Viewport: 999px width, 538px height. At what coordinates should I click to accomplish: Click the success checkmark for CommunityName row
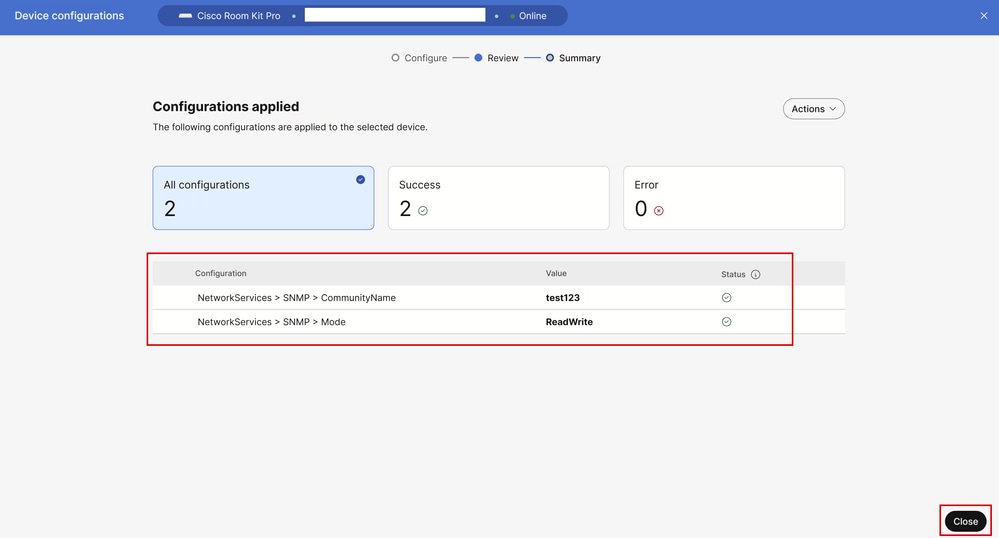(x=726, y=298)
